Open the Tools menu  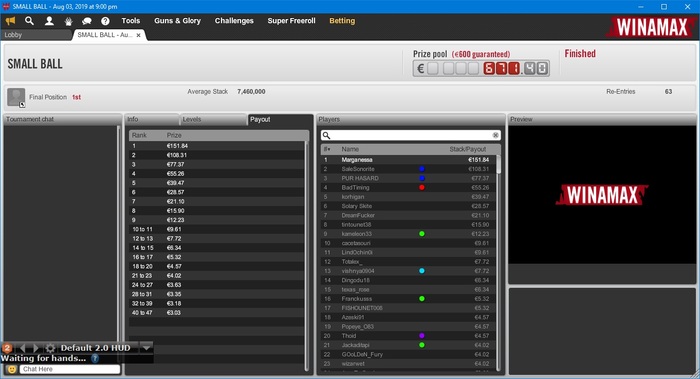(x=130, y=21)
